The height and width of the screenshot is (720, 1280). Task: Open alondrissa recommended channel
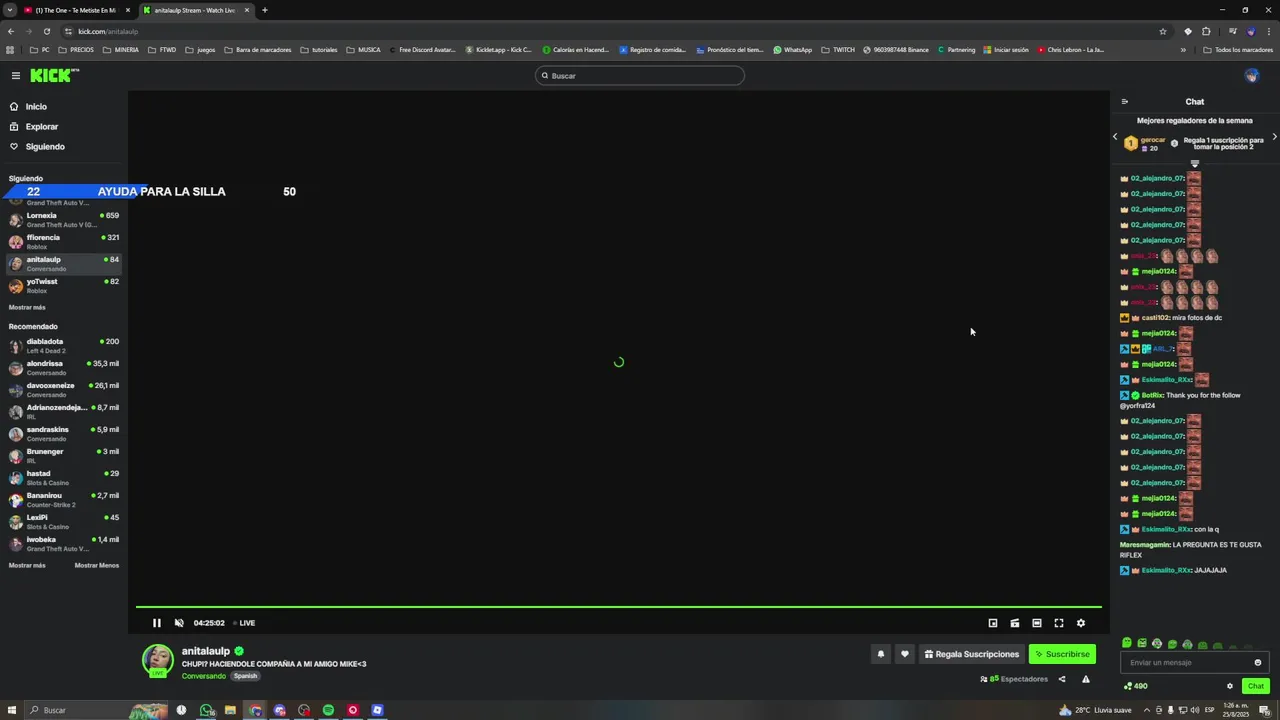click(64, 367)
